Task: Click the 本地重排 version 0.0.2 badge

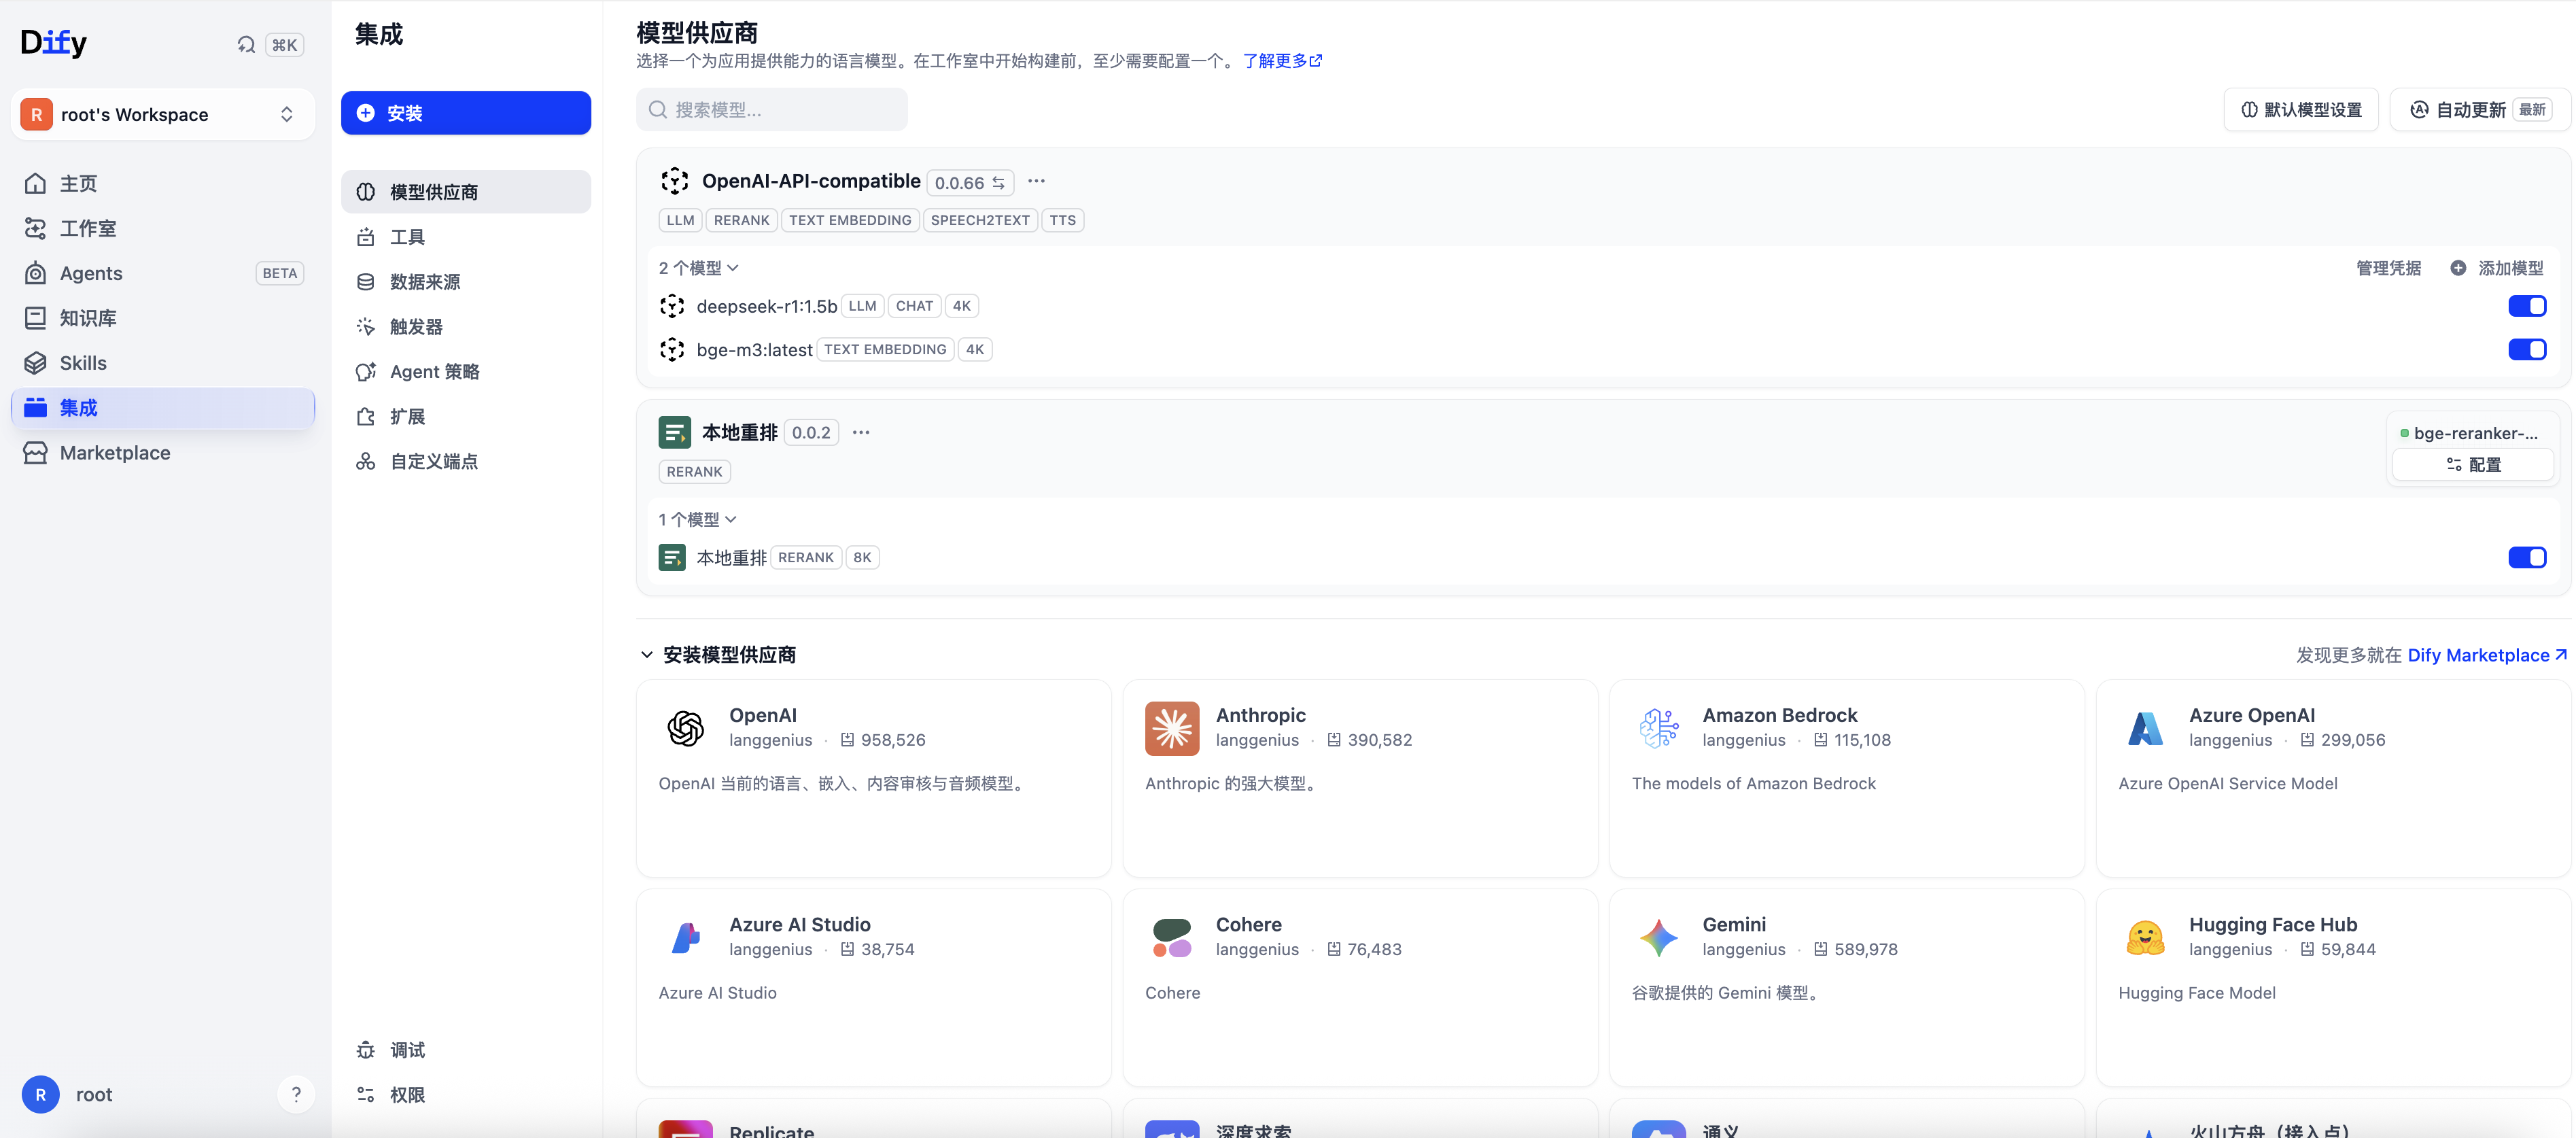Action: coord(811,433)
